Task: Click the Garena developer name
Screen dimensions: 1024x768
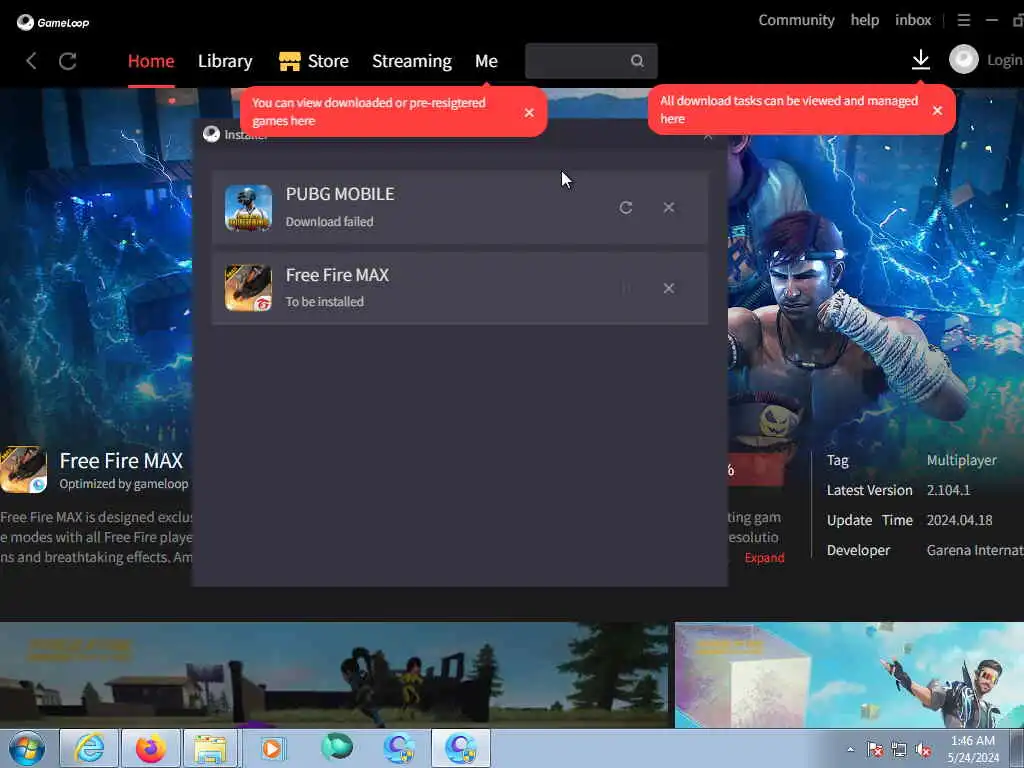Action: pyautogui.click(x=974, y=551)
